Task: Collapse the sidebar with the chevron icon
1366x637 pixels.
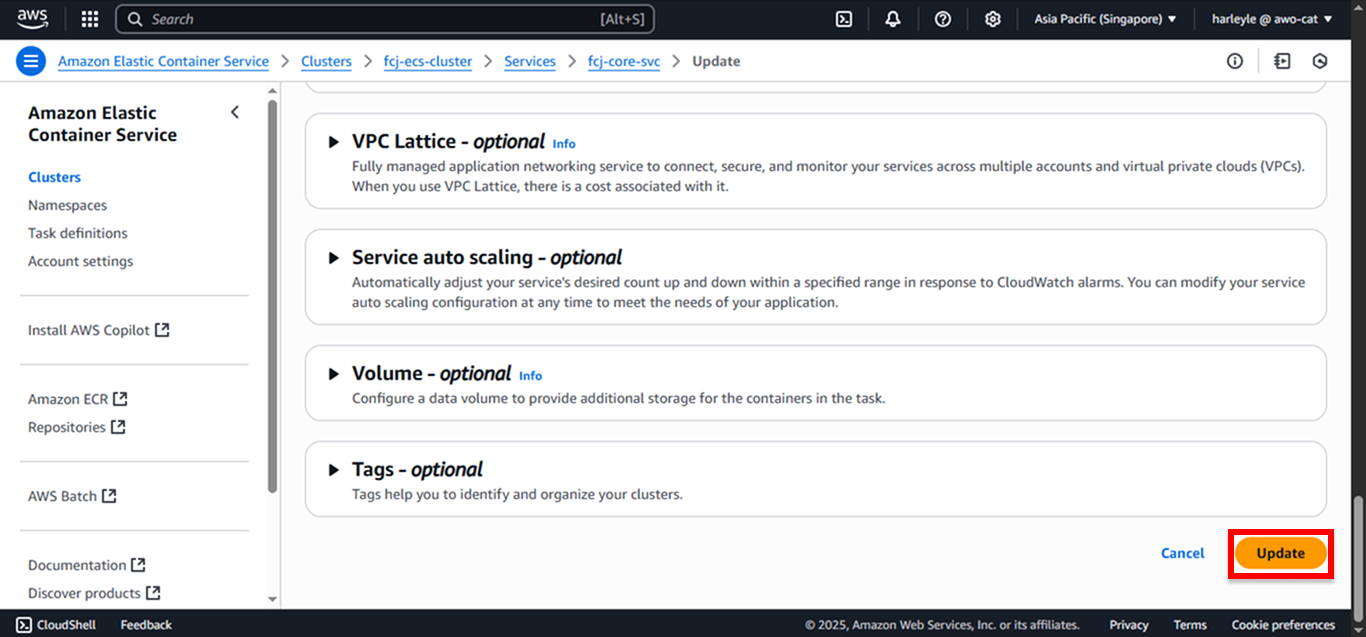Action: pos(235,112)
